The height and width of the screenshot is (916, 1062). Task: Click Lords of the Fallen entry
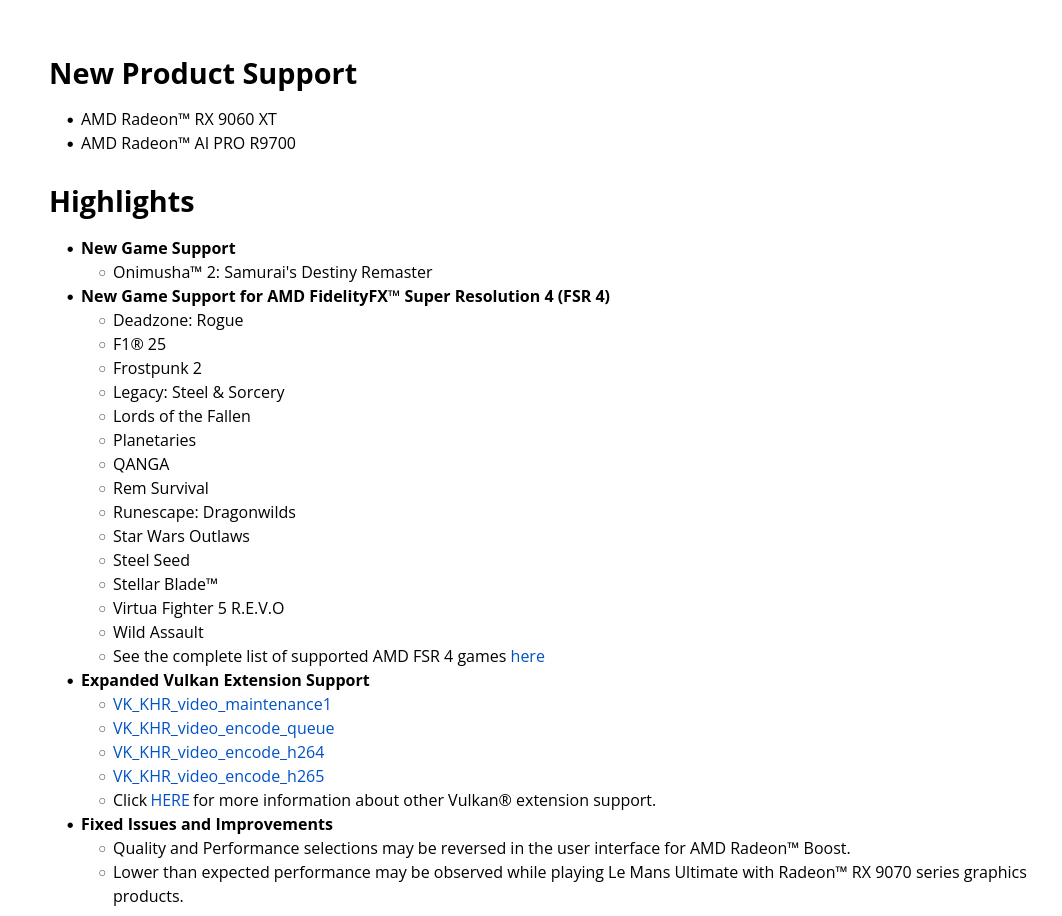181,416
